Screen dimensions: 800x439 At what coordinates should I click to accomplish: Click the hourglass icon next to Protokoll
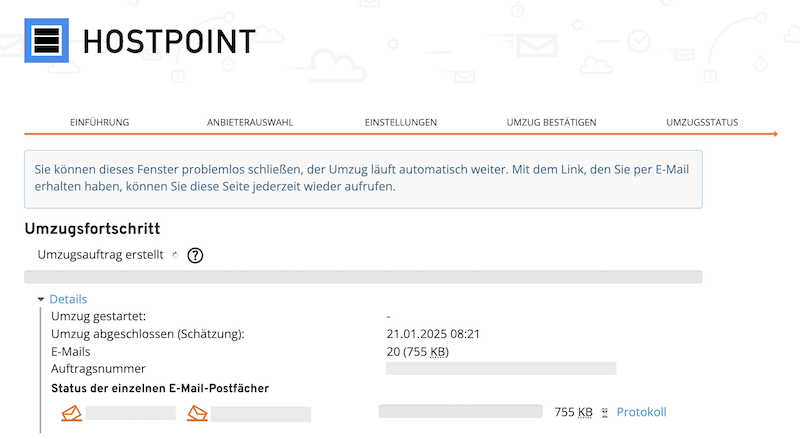click(x=605, y=413)
